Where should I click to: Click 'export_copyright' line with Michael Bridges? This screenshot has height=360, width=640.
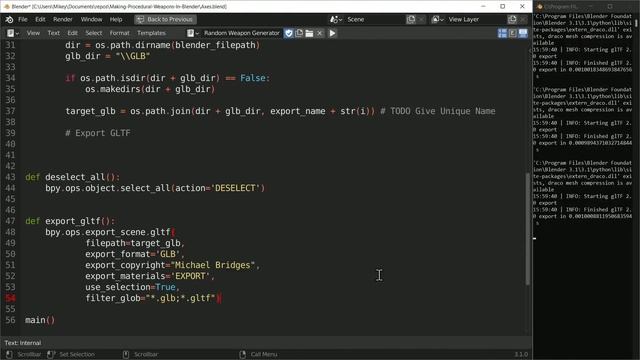pos(173,265)
